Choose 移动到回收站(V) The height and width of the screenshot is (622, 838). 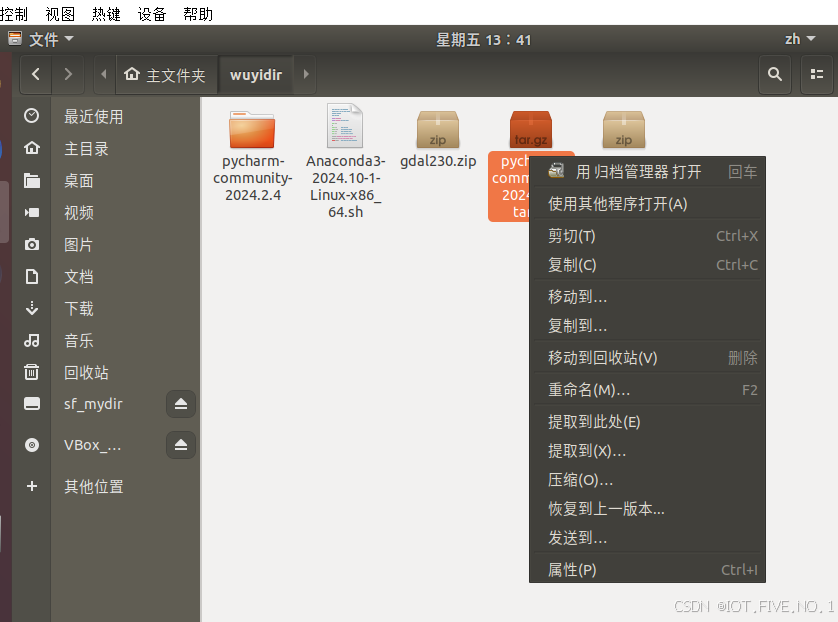647,357
